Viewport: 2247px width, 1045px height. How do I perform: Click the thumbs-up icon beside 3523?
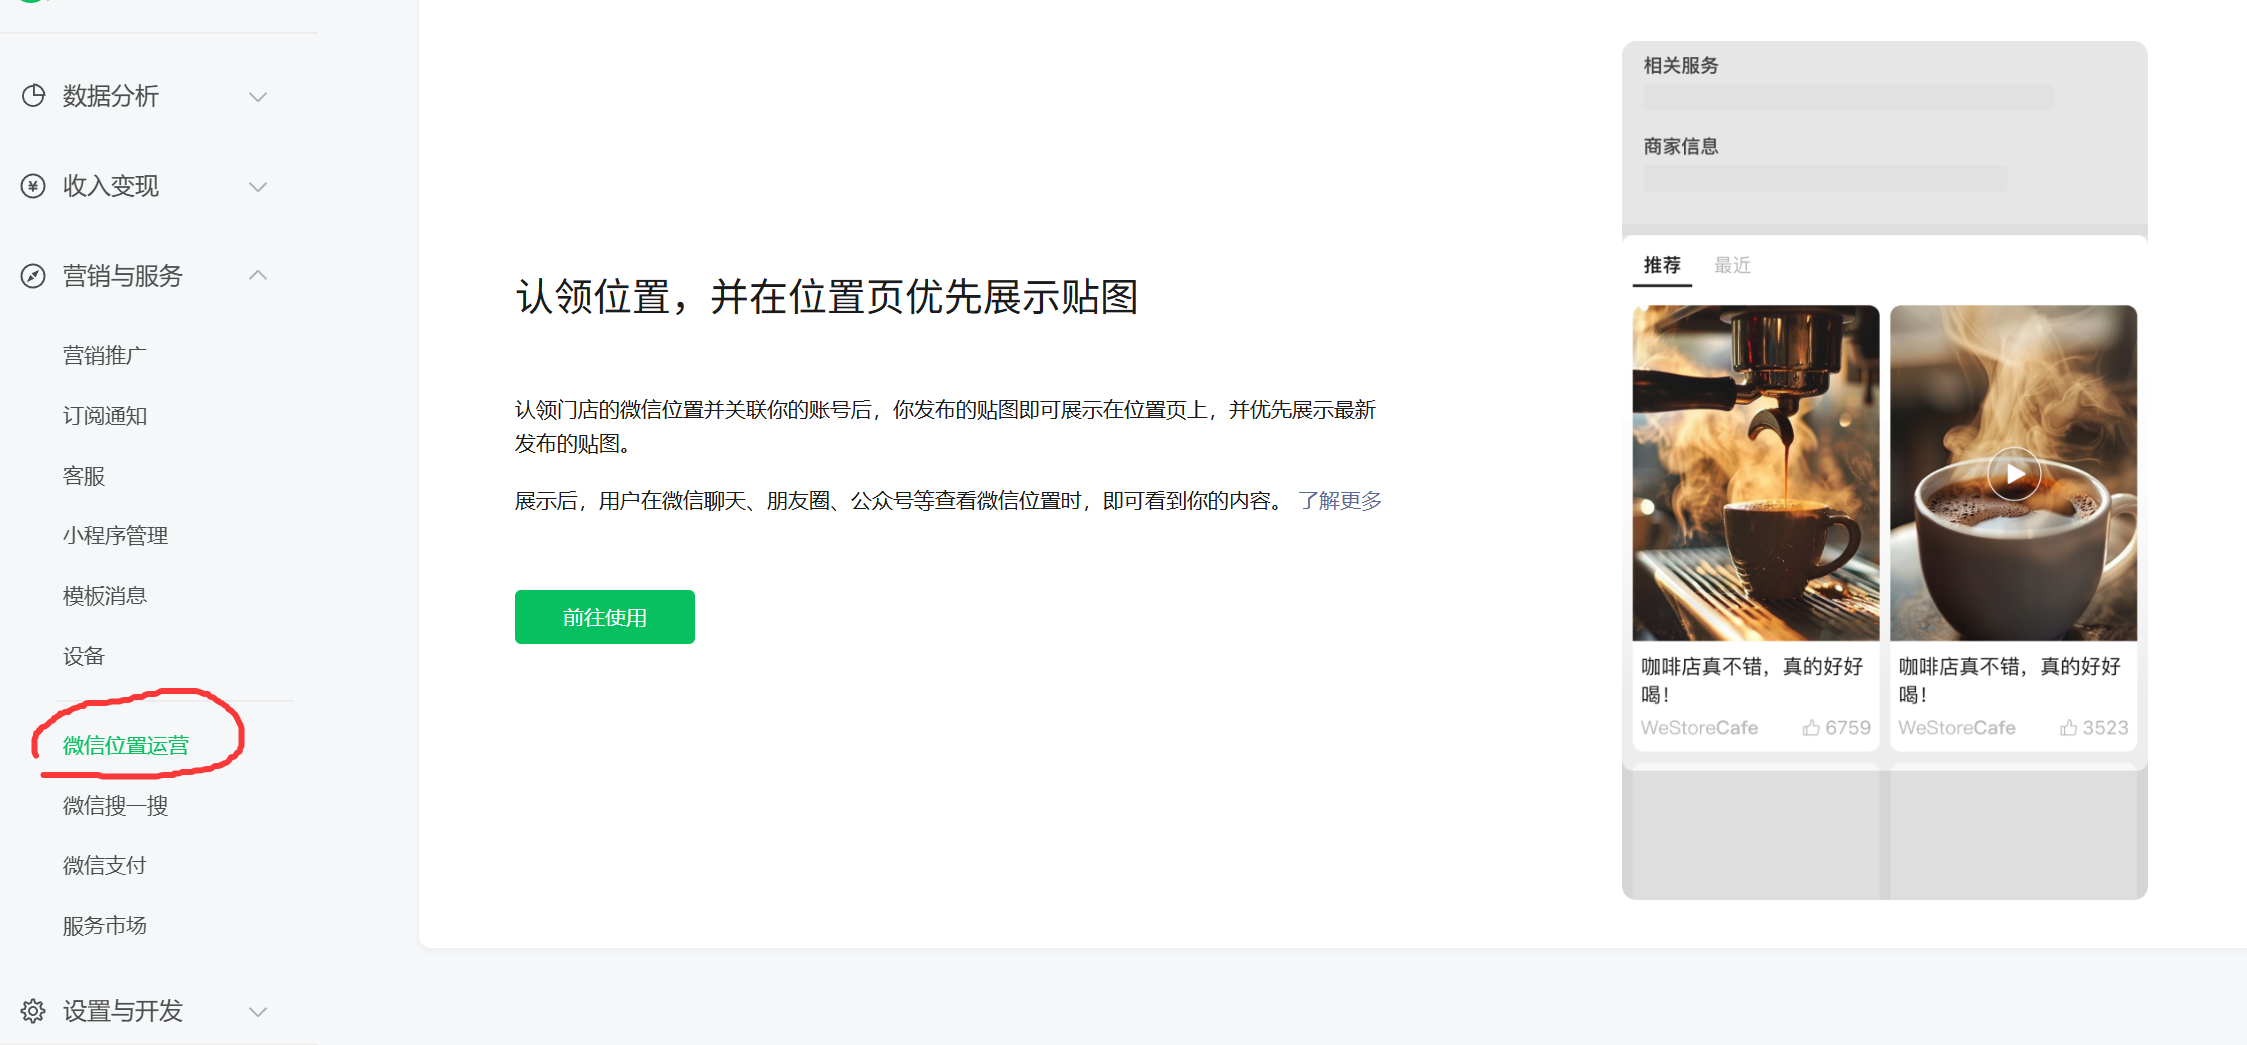coord(2068,728)
